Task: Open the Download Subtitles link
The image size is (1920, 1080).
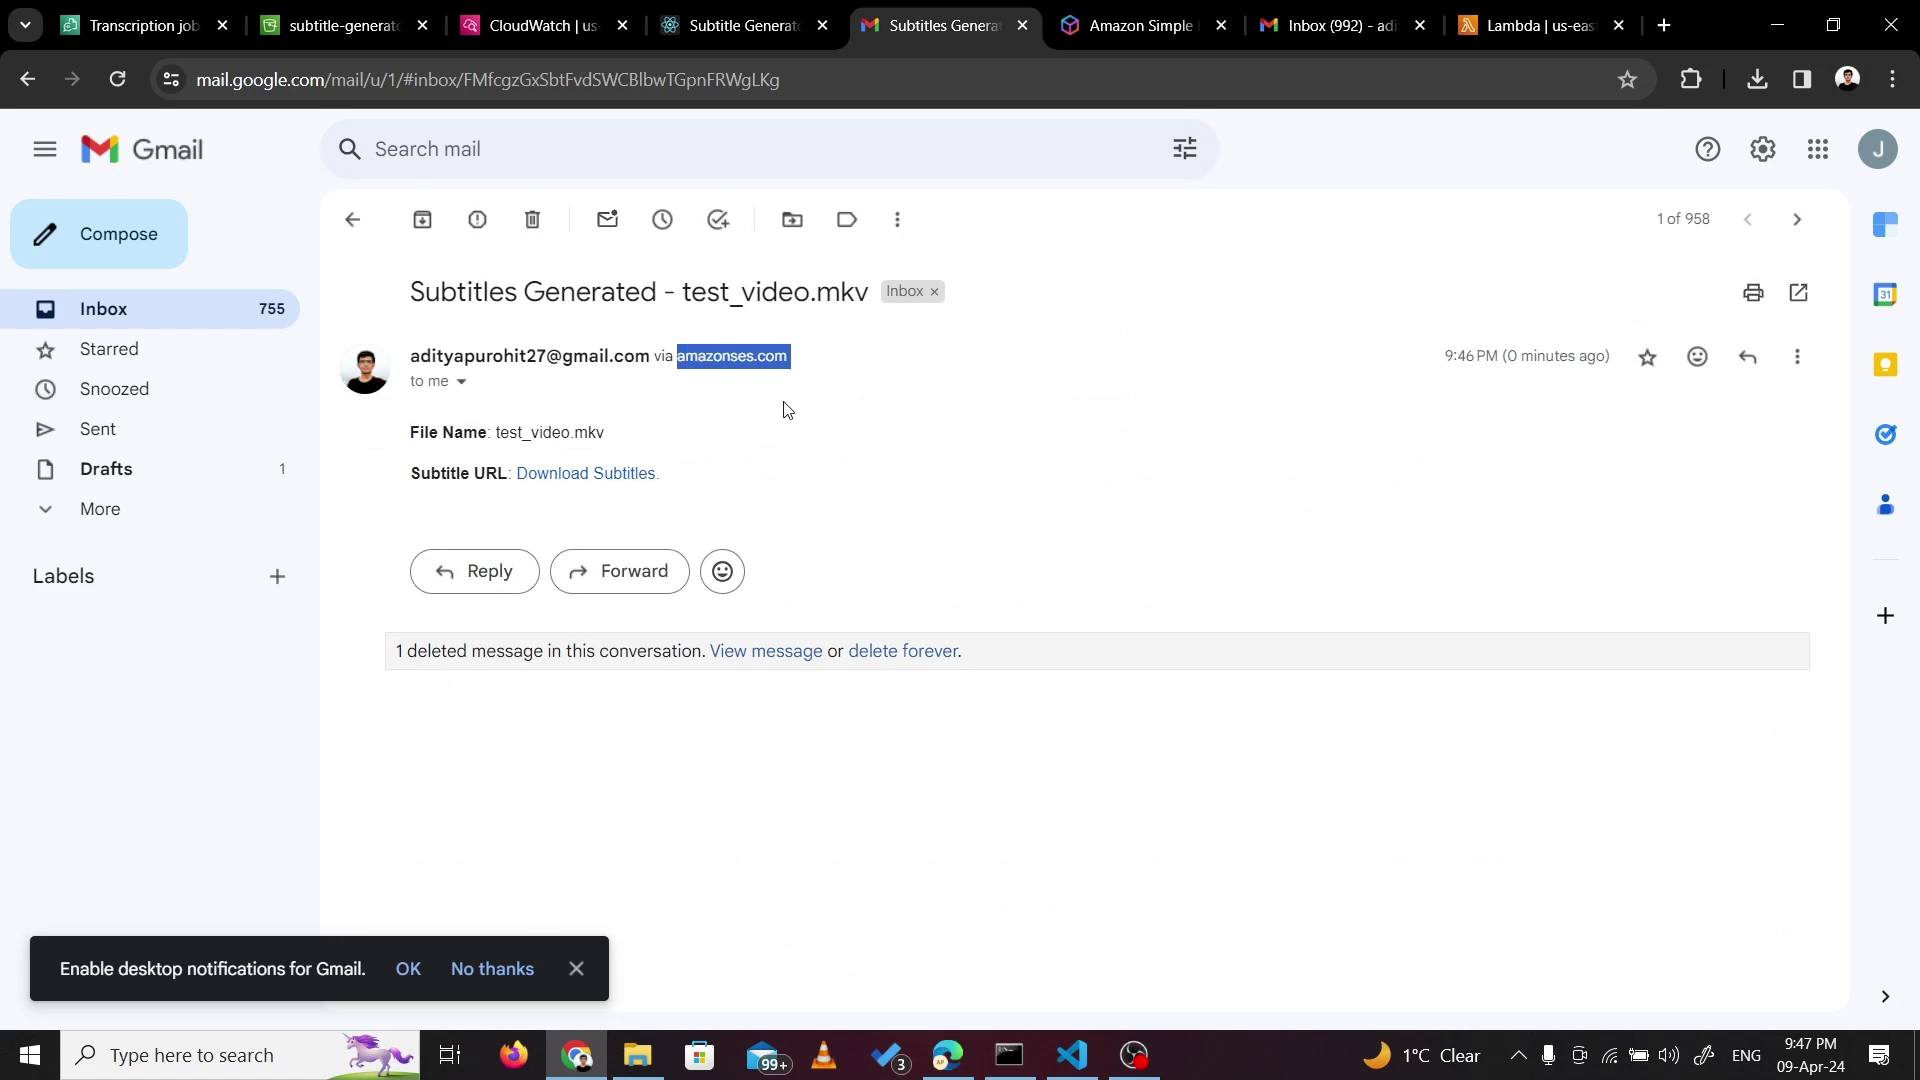Action: [x=586, y=474]
